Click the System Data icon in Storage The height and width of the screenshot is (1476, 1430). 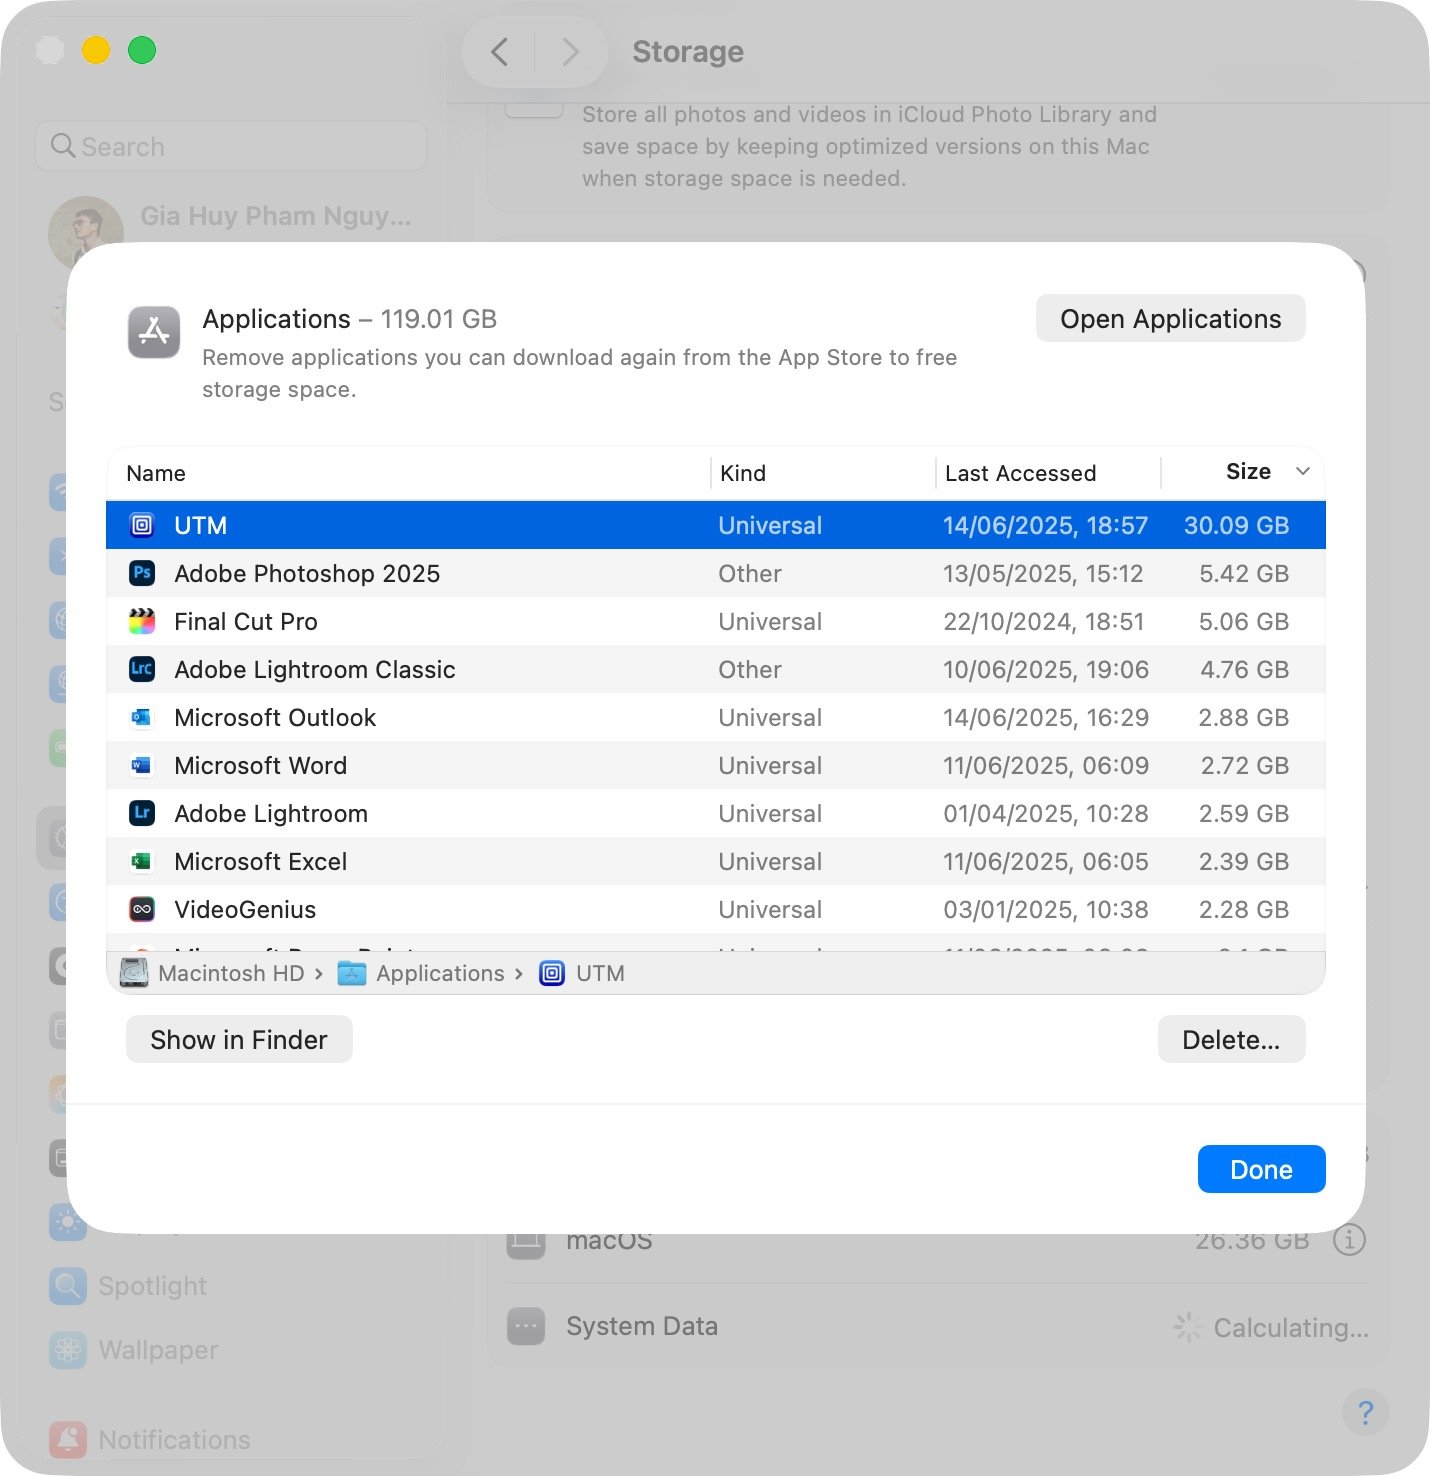point(526,1327)
